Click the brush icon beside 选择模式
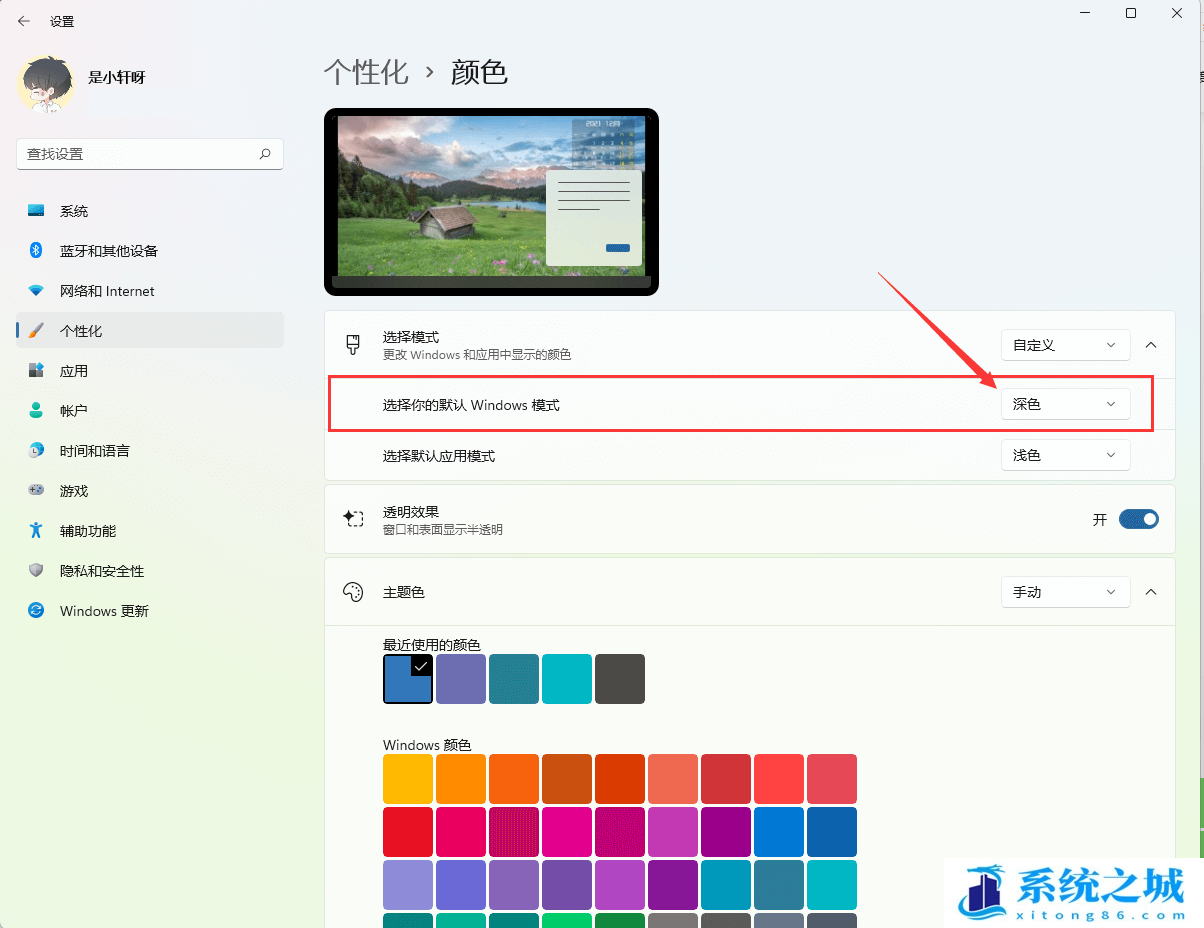 pyautogui.click(x=353, y=345)
